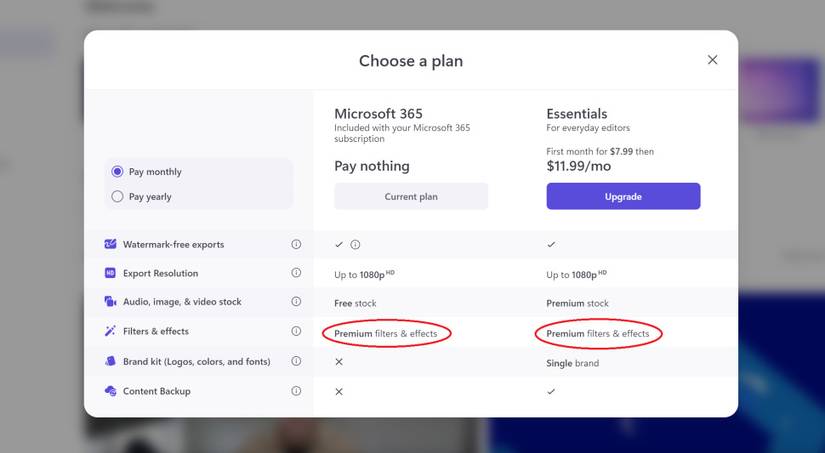Show info for Audio, image, & video stock
Viewport: 825px width, 453px height.
coord(296,301)
